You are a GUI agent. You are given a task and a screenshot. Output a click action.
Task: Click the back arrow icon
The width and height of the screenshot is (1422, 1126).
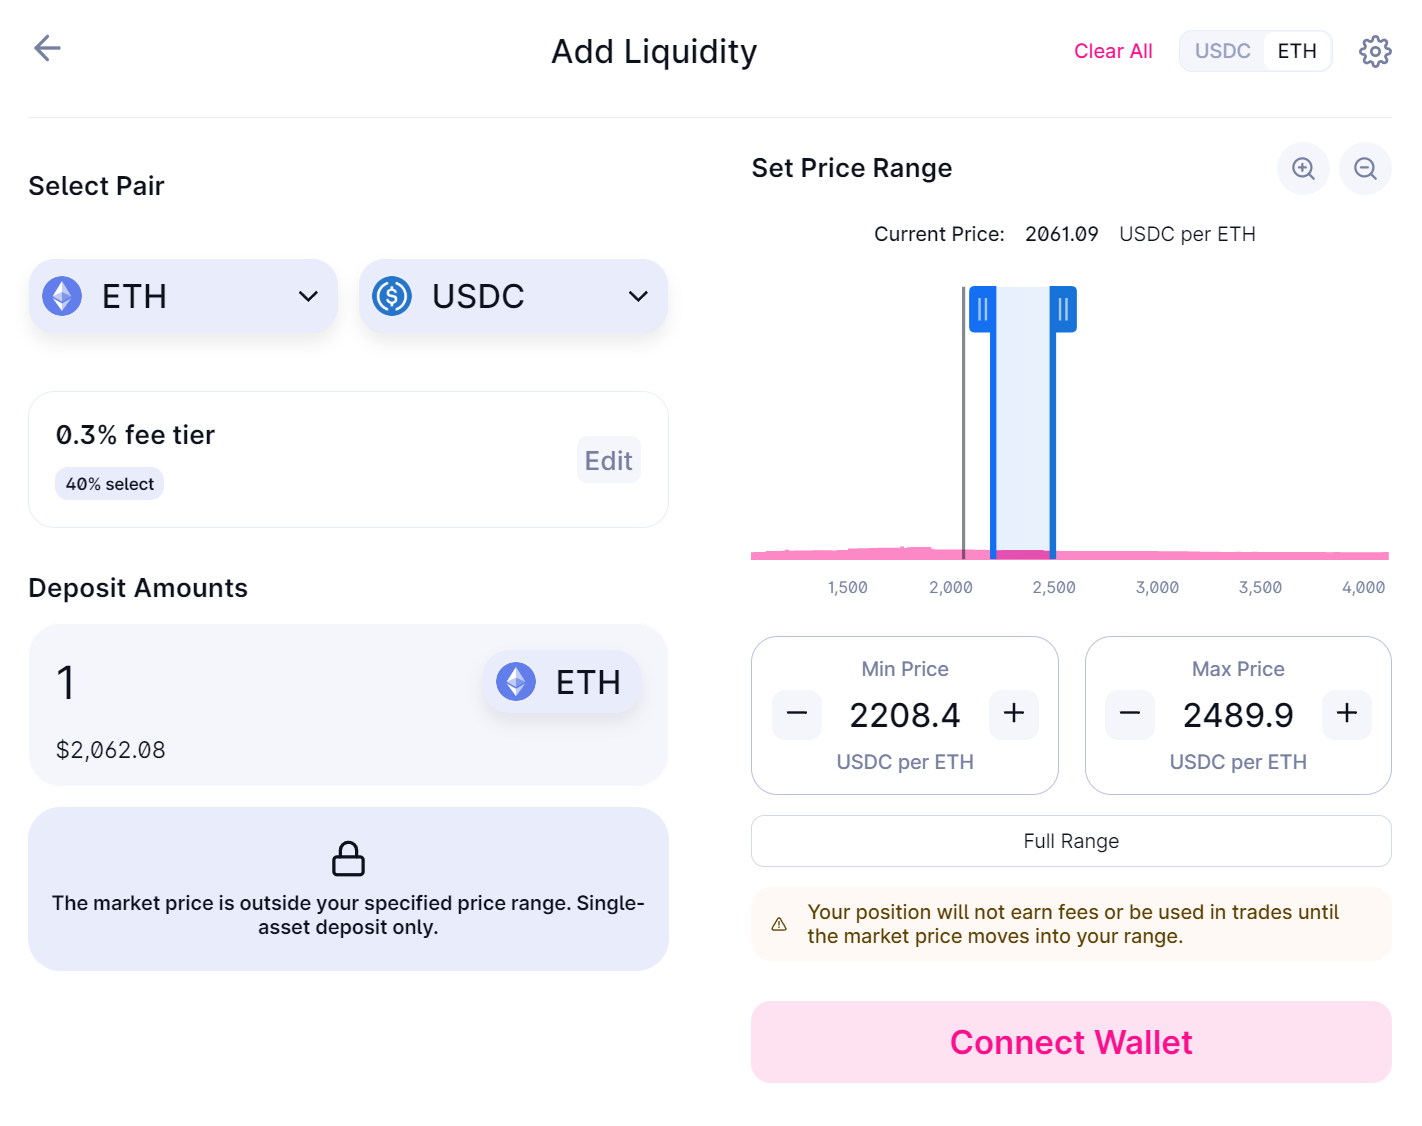point(47,48)
